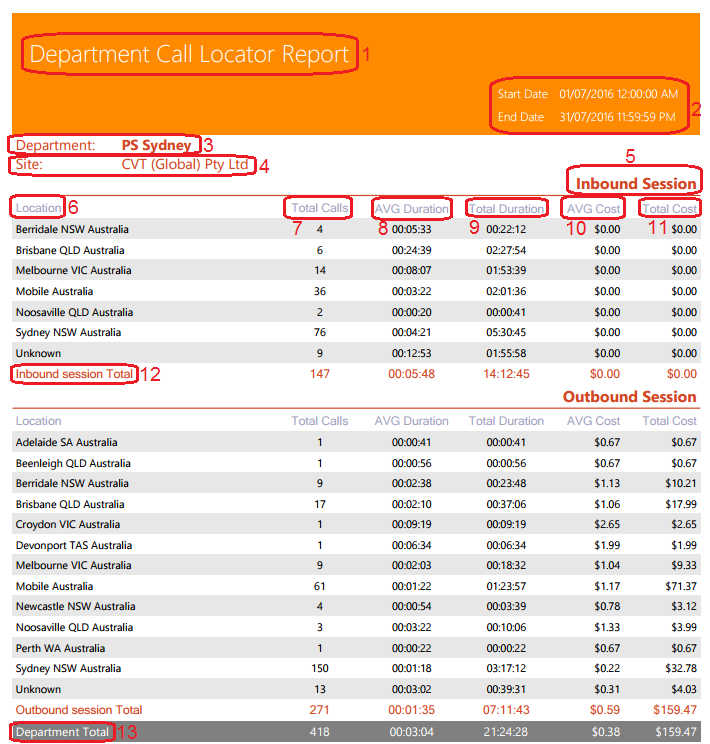The width and height of the screenshot is (710, 744).
Task: Click the PS Sydney department name
Action: click(156, 145)
